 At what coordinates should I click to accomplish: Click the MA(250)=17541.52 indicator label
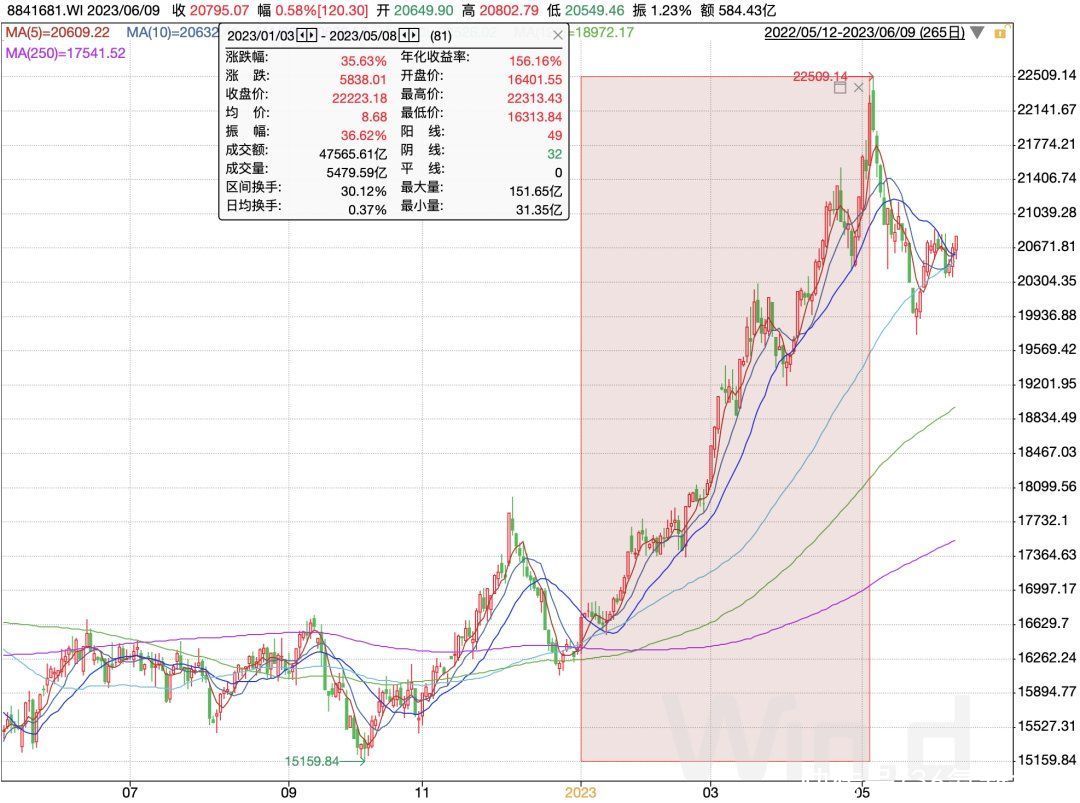coord(65,53)
